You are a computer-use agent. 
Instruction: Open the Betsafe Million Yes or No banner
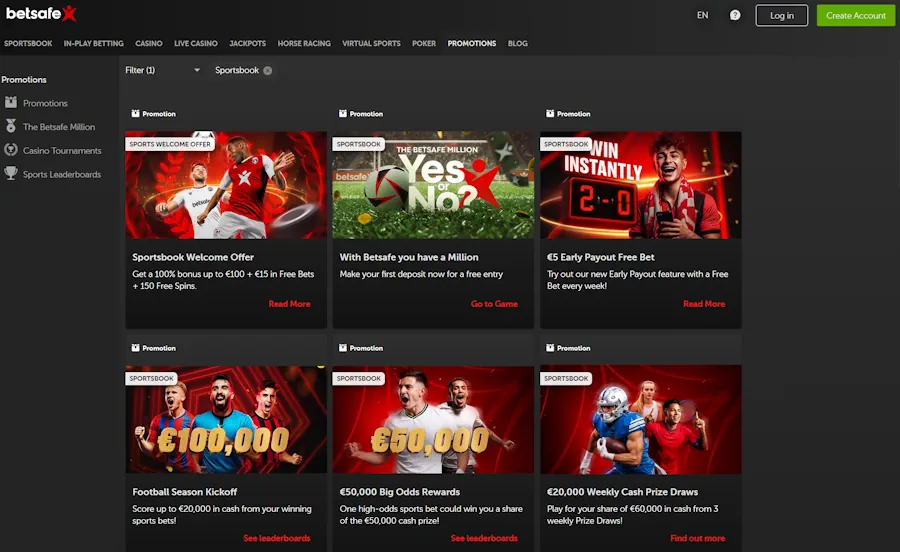coord(433,185)
